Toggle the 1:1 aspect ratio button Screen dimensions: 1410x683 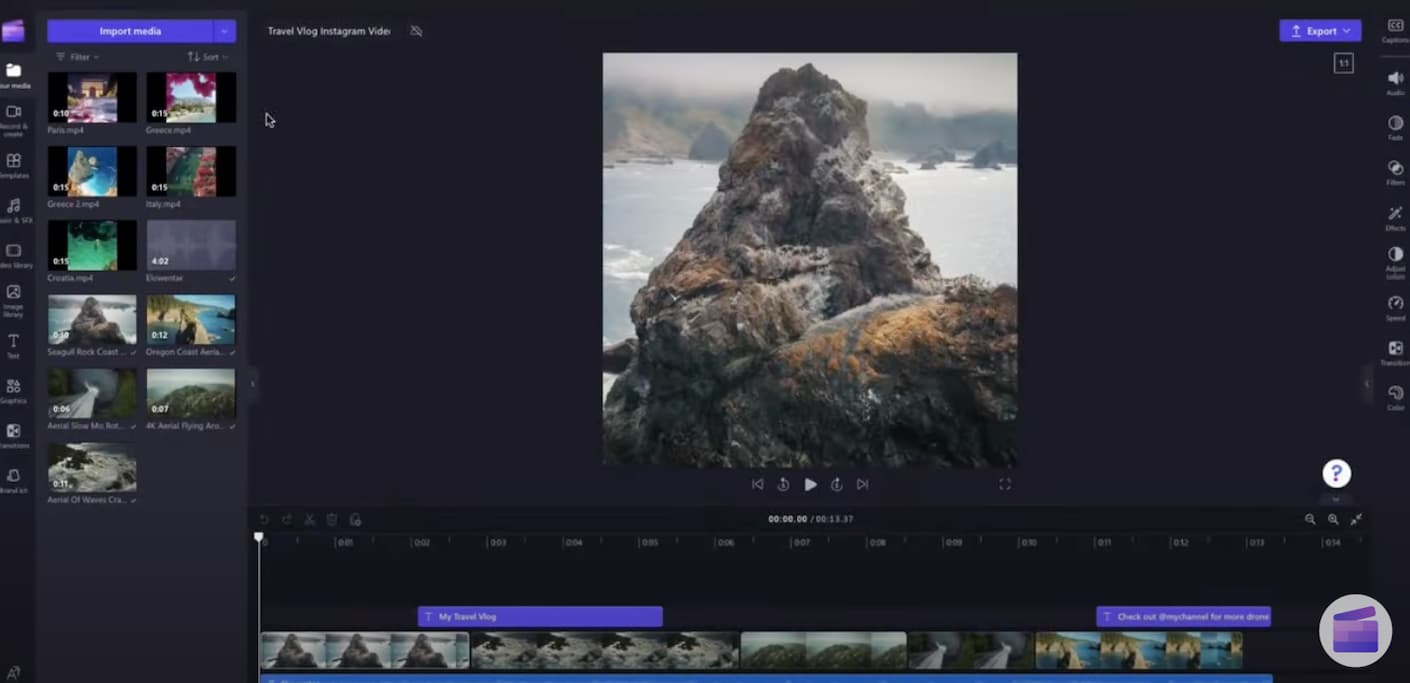pyautogui.click(x=1343, y=63)
